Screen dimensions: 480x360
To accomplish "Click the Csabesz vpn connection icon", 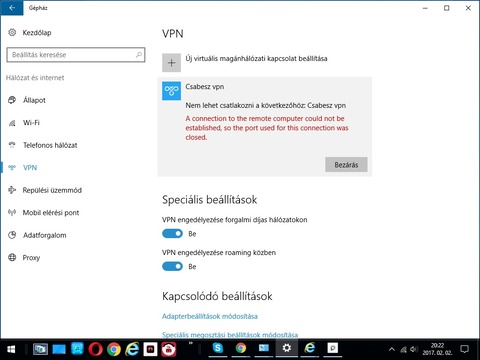I will point(171,91).
